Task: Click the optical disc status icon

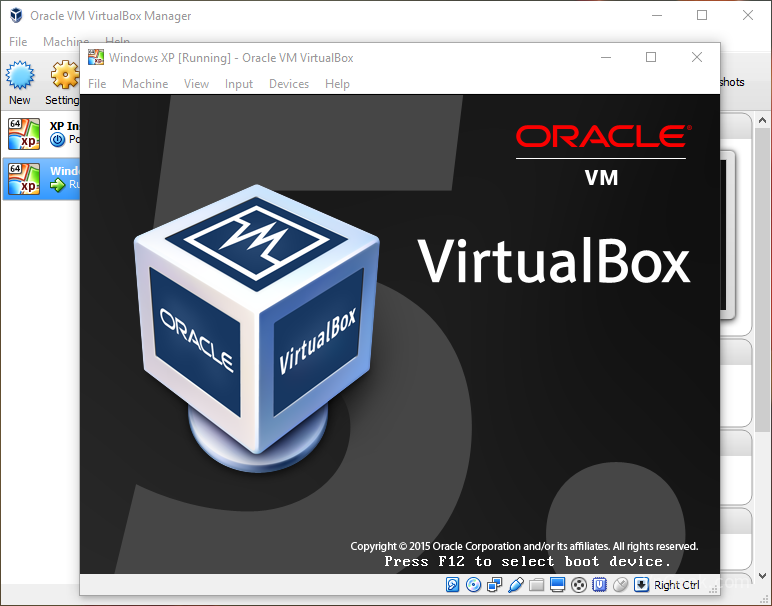Action: 474,584
